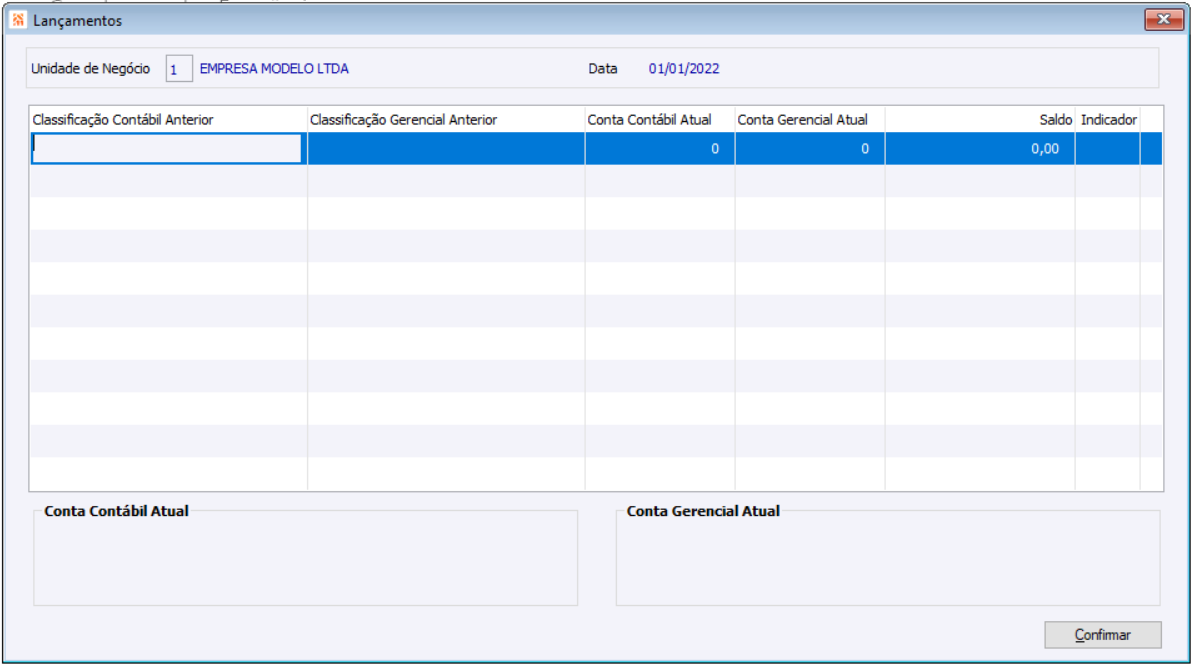The height and width of the screenshot is (668, 1194).
Task: Click the EMPRESA MODELO LTDA company name
Action: coord(274,69)
